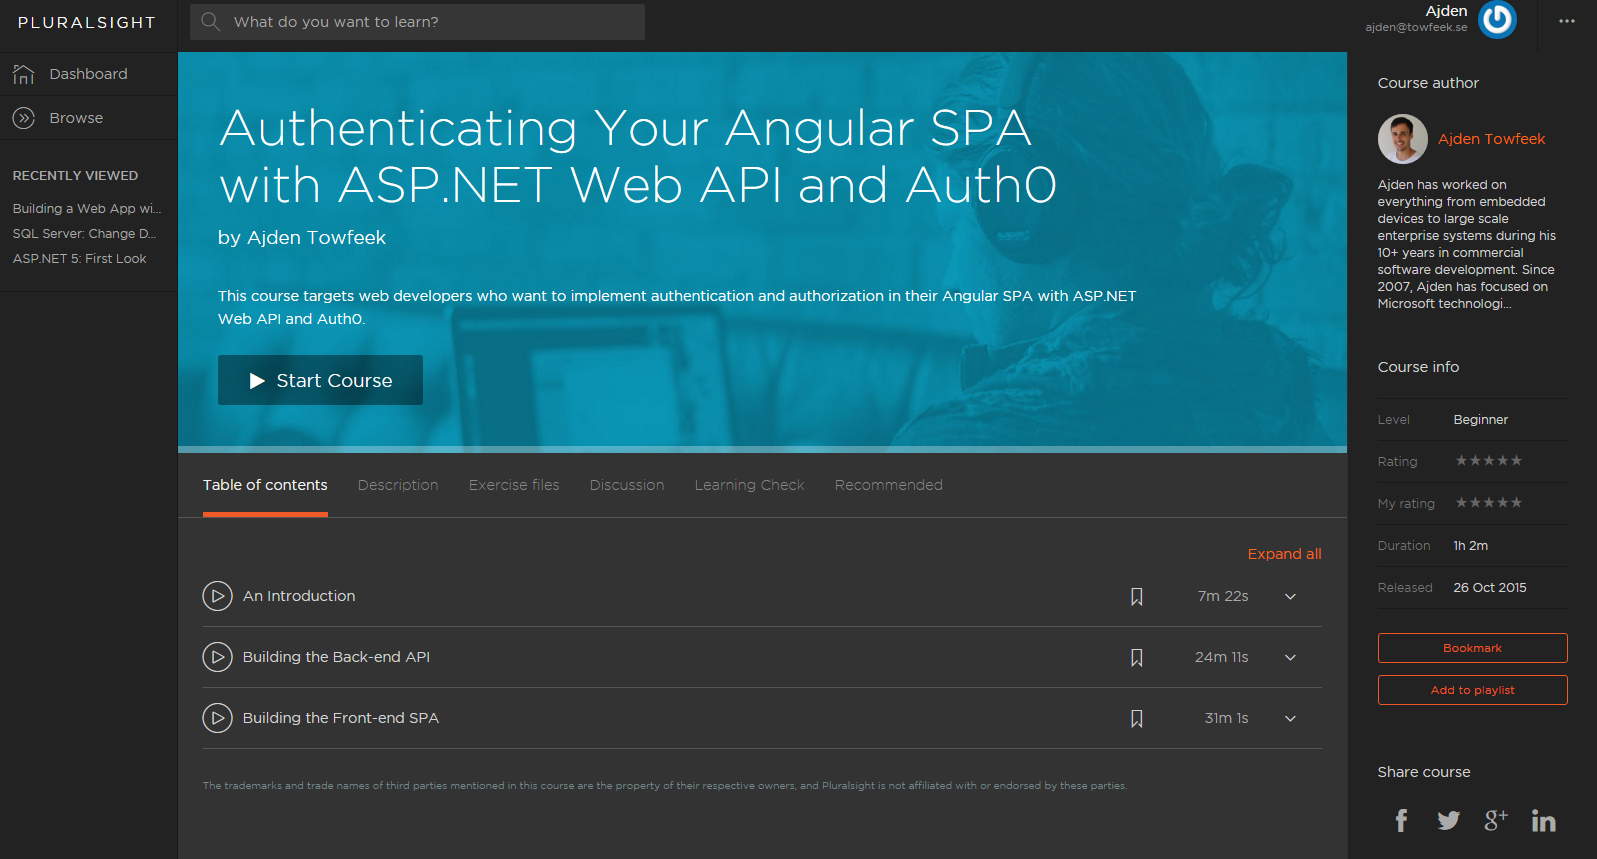Open the Browse arrows icon
Screen dimensions: 1597x859
23,118
